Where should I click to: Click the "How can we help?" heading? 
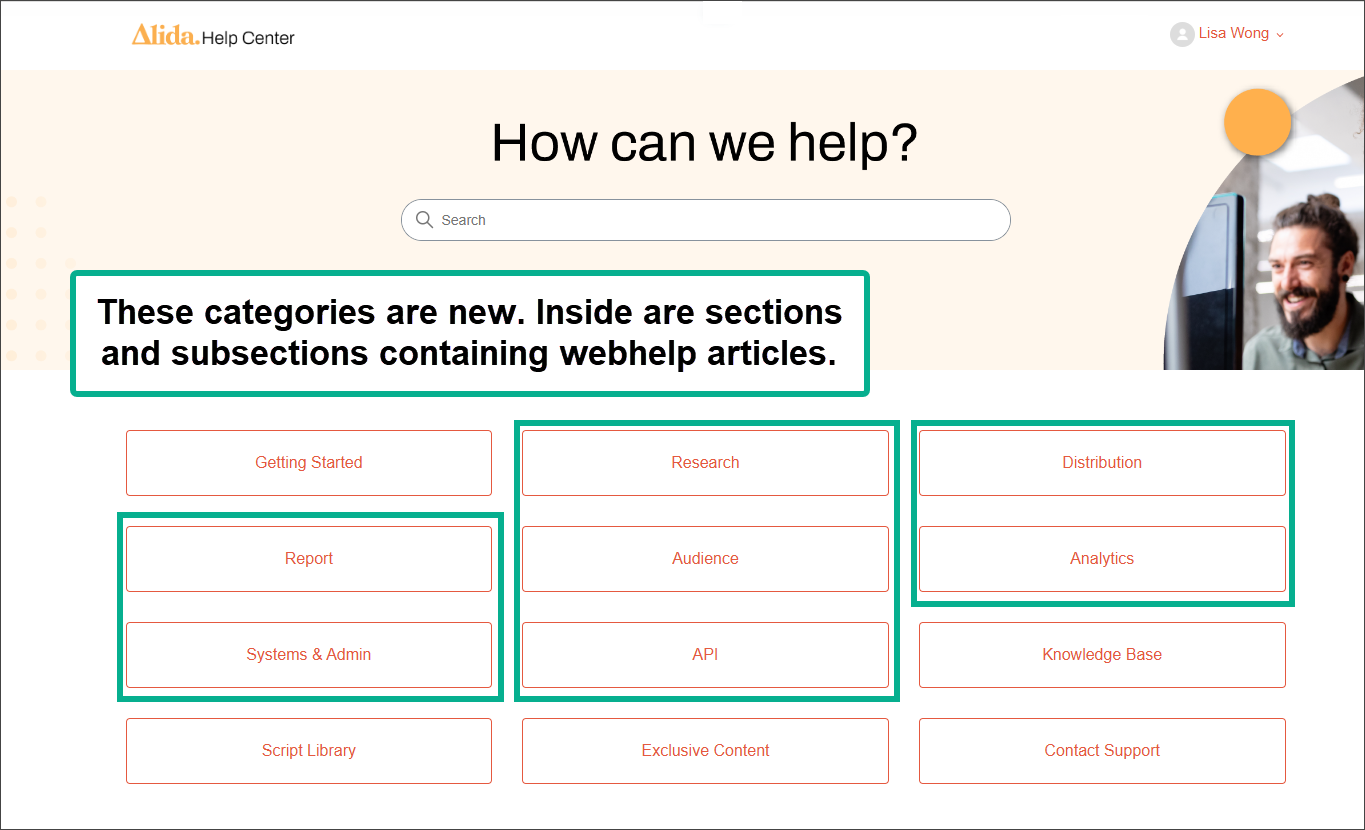[704, 143]
